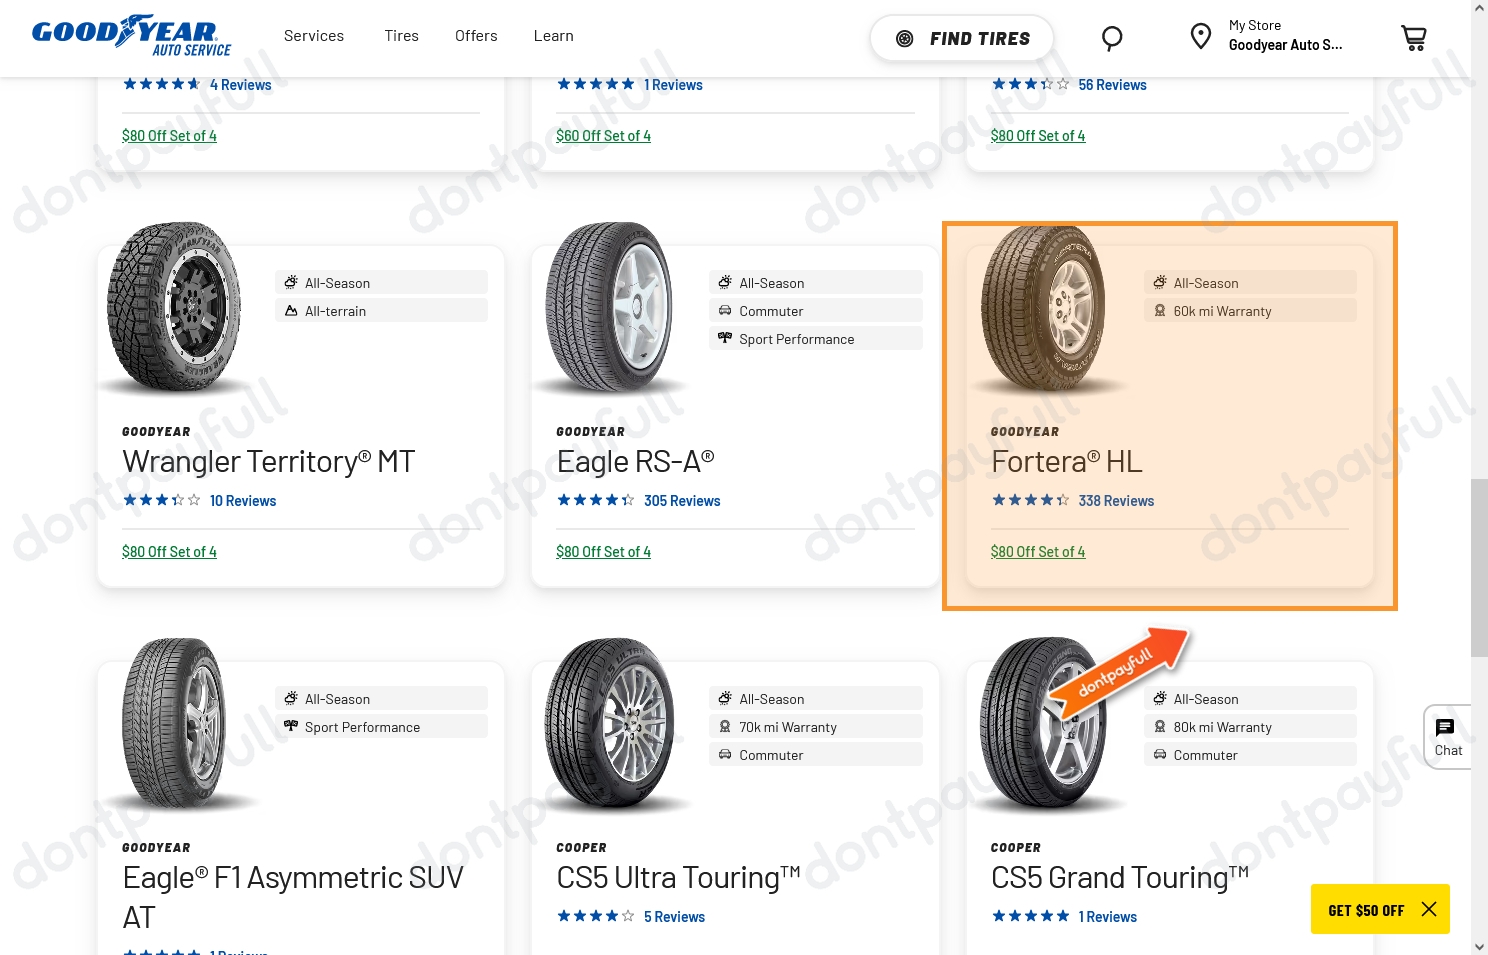The height and width of the screenshot is (955, 1488).
Task: Open the search magnifier icon
Action: (1112, 37)
